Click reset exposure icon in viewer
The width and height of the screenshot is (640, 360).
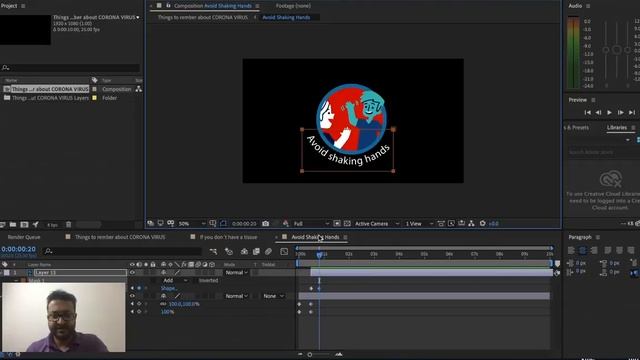click(482, 223)
